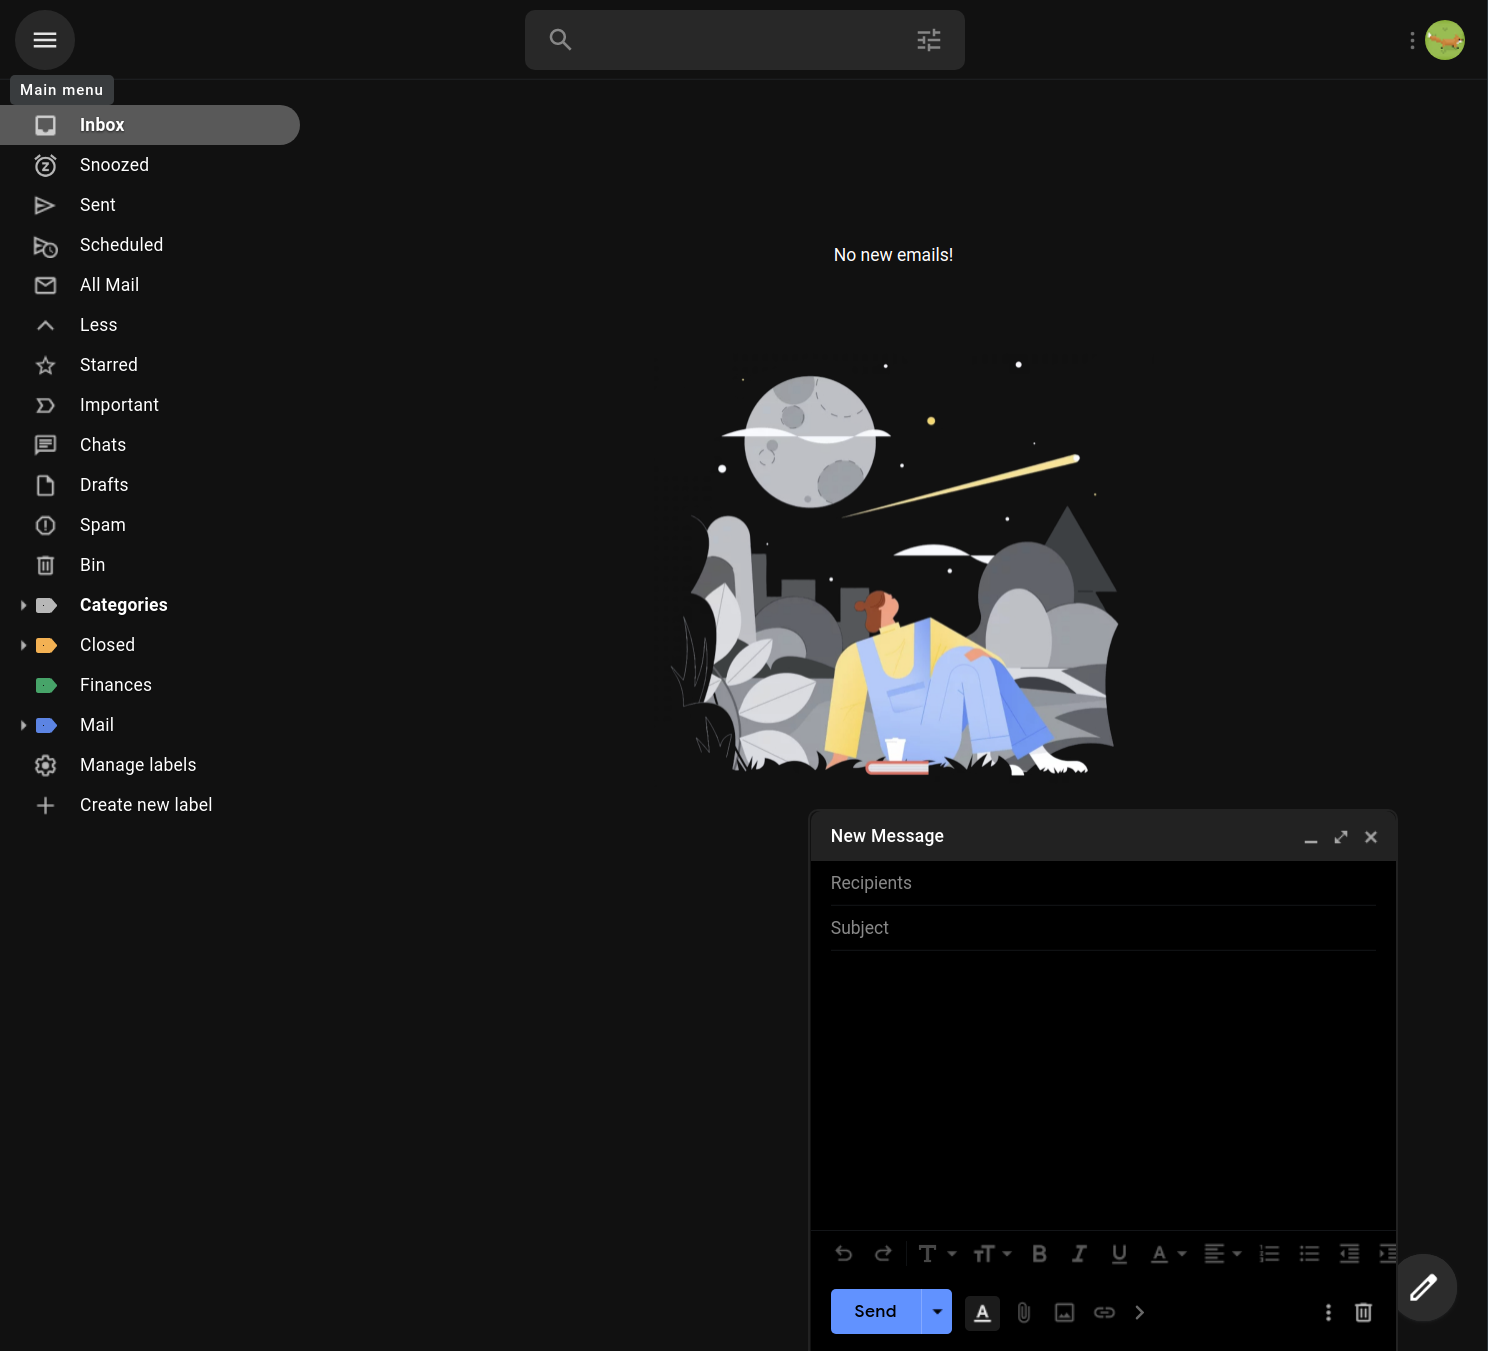This screenshot has height=1351, width=1488.
Task: Open more options in compose footer
Action: tap(1328, 1312)
